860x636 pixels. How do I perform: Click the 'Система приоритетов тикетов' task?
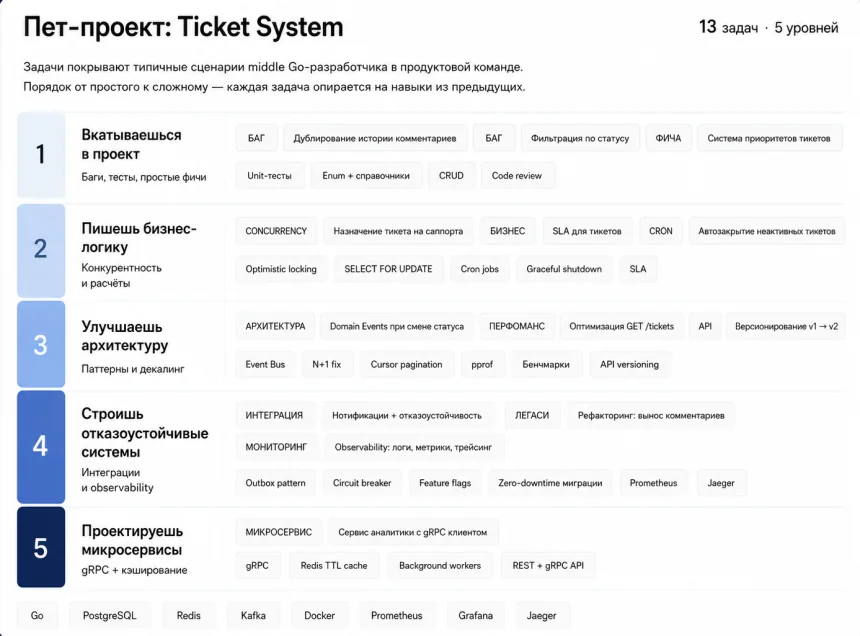(769, 139)
